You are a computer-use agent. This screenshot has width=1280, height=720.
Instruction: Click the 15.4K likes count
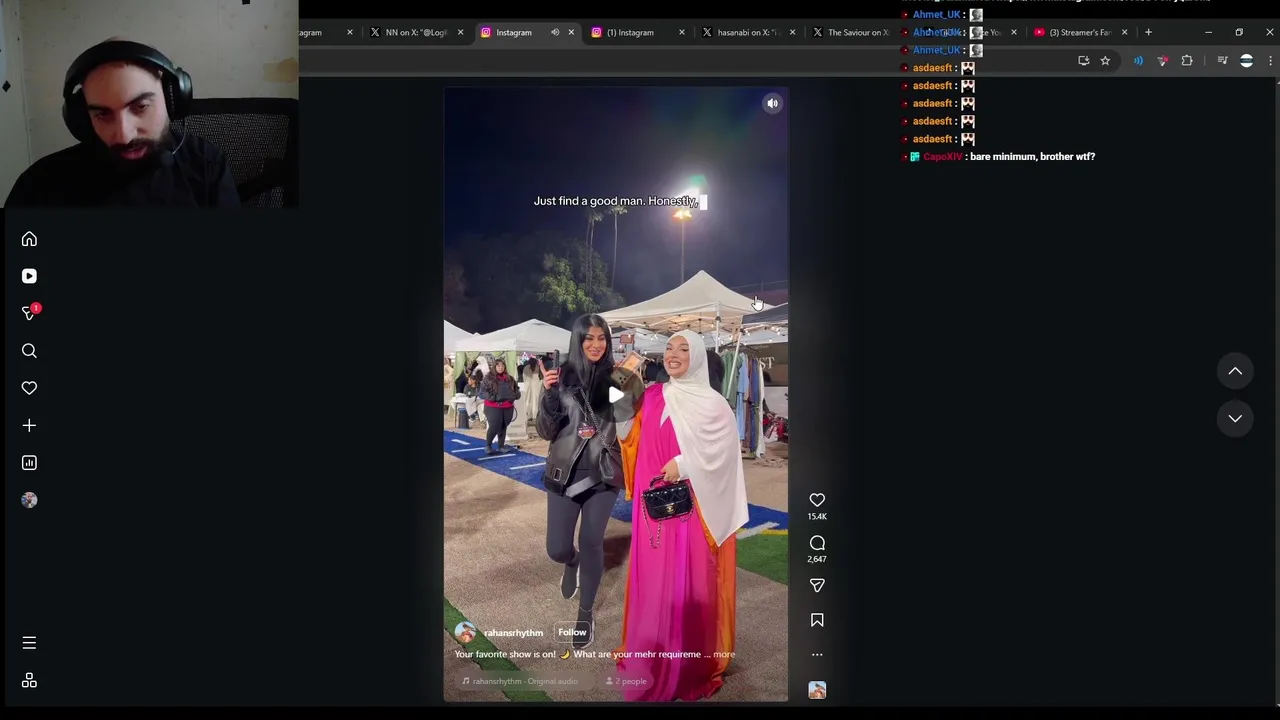pos(817,517)
